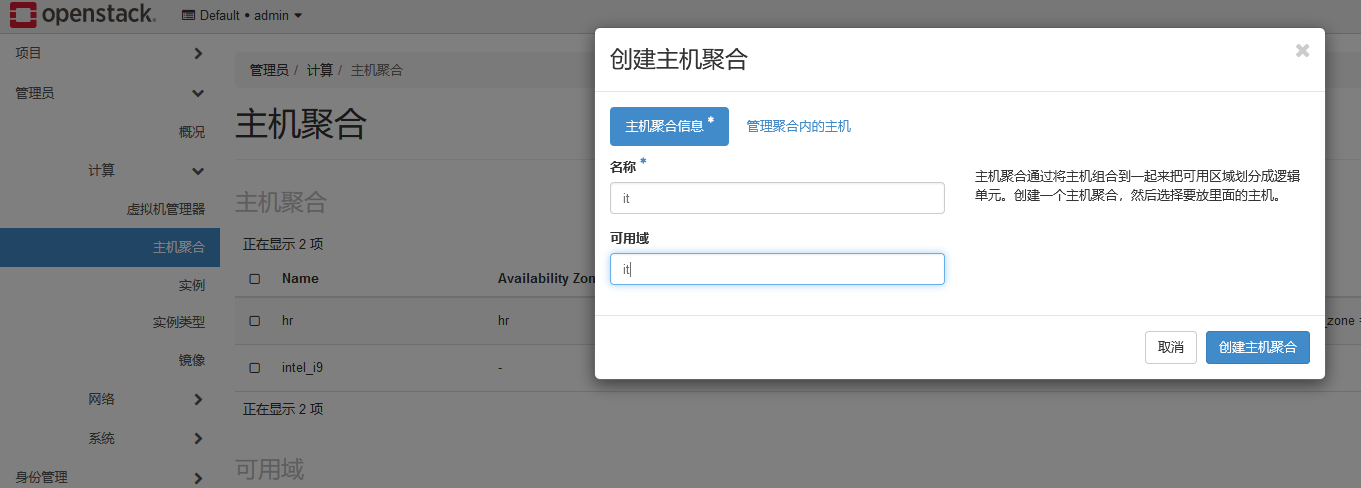Viewport: 1361px width, 488px height.
Task: Click the 名称 input field
Action: click(x=777, y=198)
